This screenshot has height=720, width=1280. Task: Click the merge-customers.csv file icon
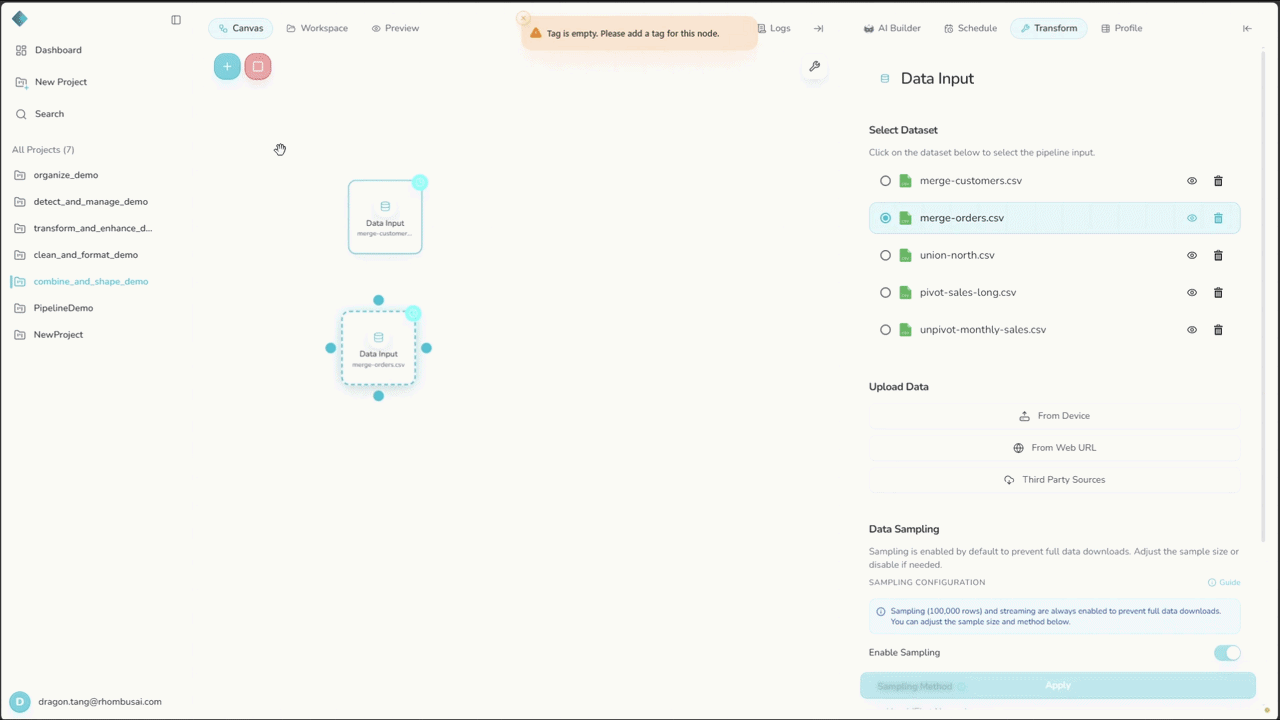tap(905, 181)
